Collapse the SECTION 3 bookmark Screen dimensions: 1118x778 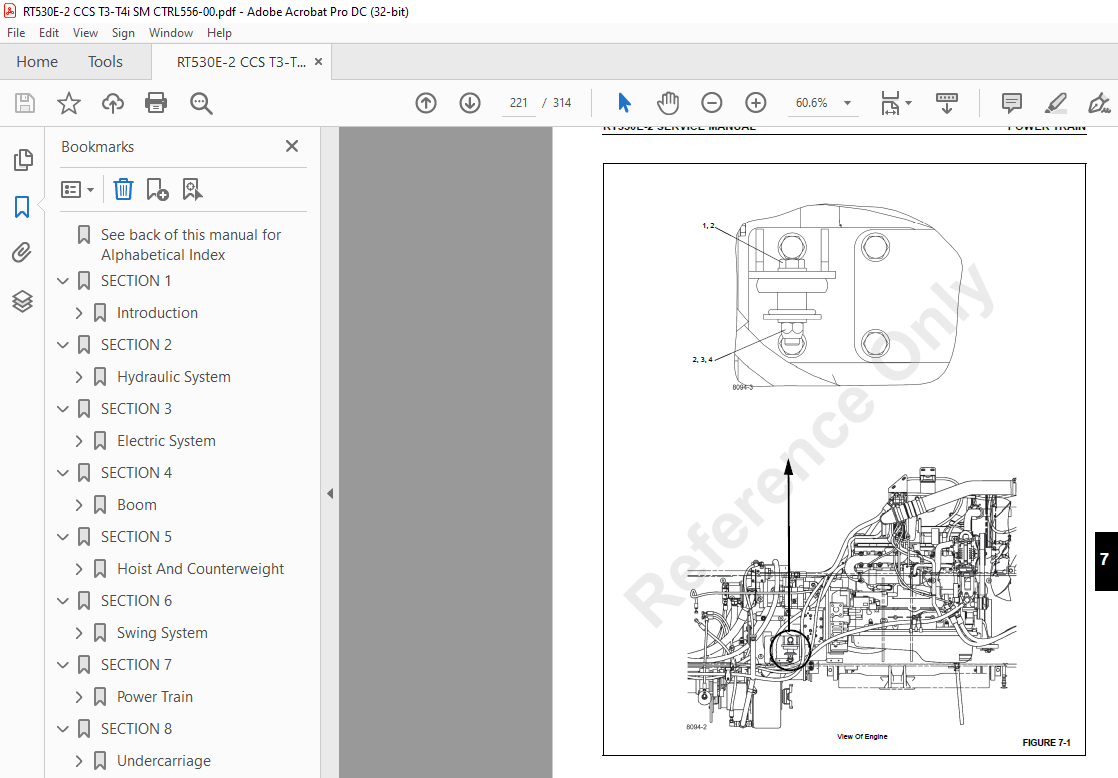pyautogui.click(x=63, y=409)
